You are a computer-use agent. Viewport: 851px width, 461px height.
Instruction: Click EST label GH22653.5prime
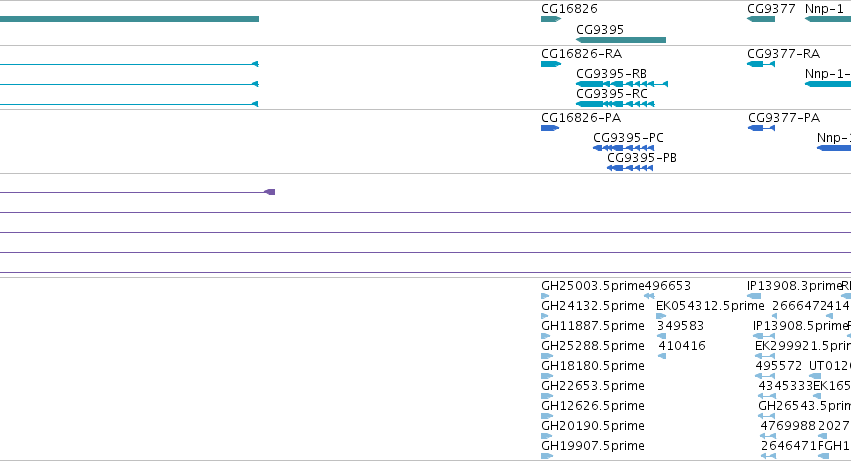[x=593, y=386]
